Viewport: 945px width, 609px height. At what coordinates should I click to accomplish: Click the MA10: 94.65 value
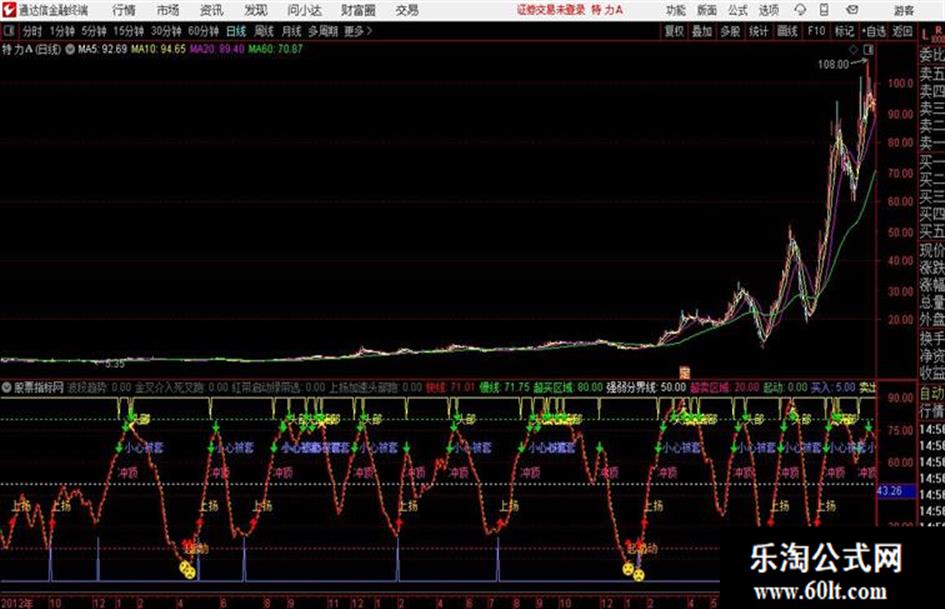[159, 49]
